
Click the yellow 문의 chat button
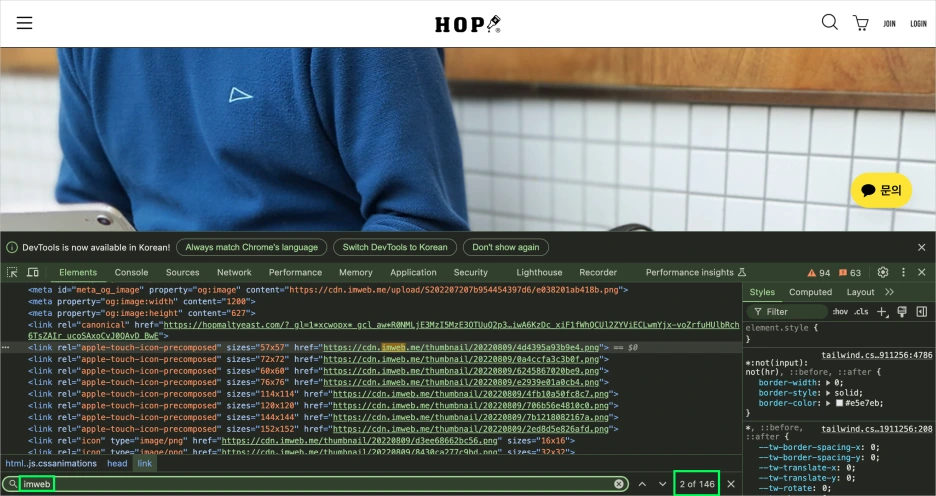pyautogui.click(x=881, y=190)
